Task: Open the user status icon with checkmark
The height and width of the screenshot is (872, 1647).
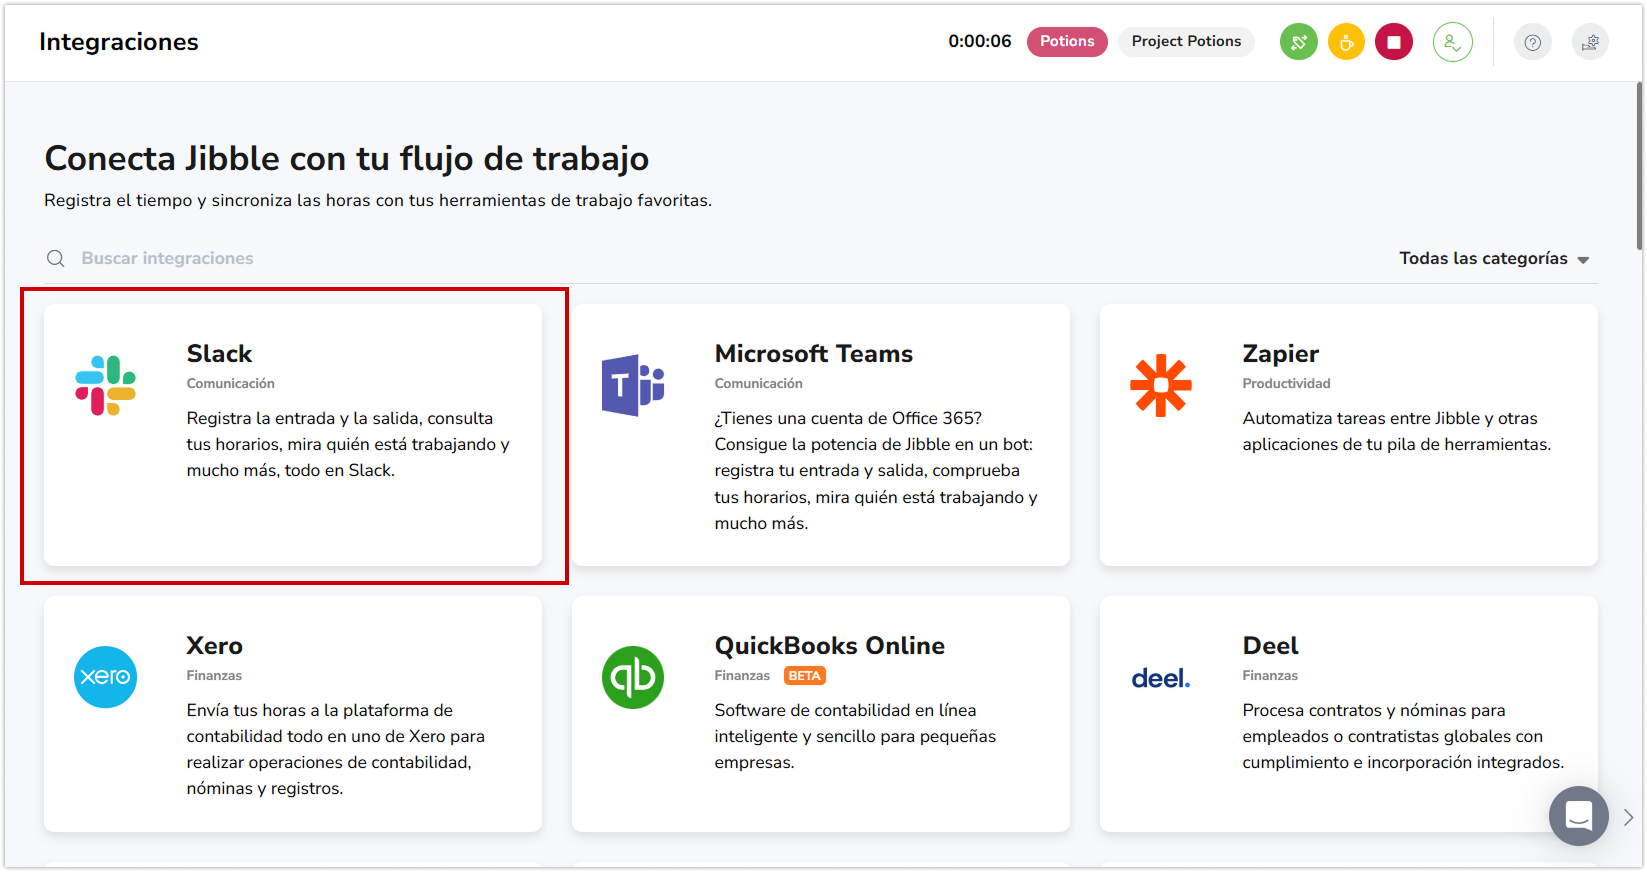Action: 1452,42
